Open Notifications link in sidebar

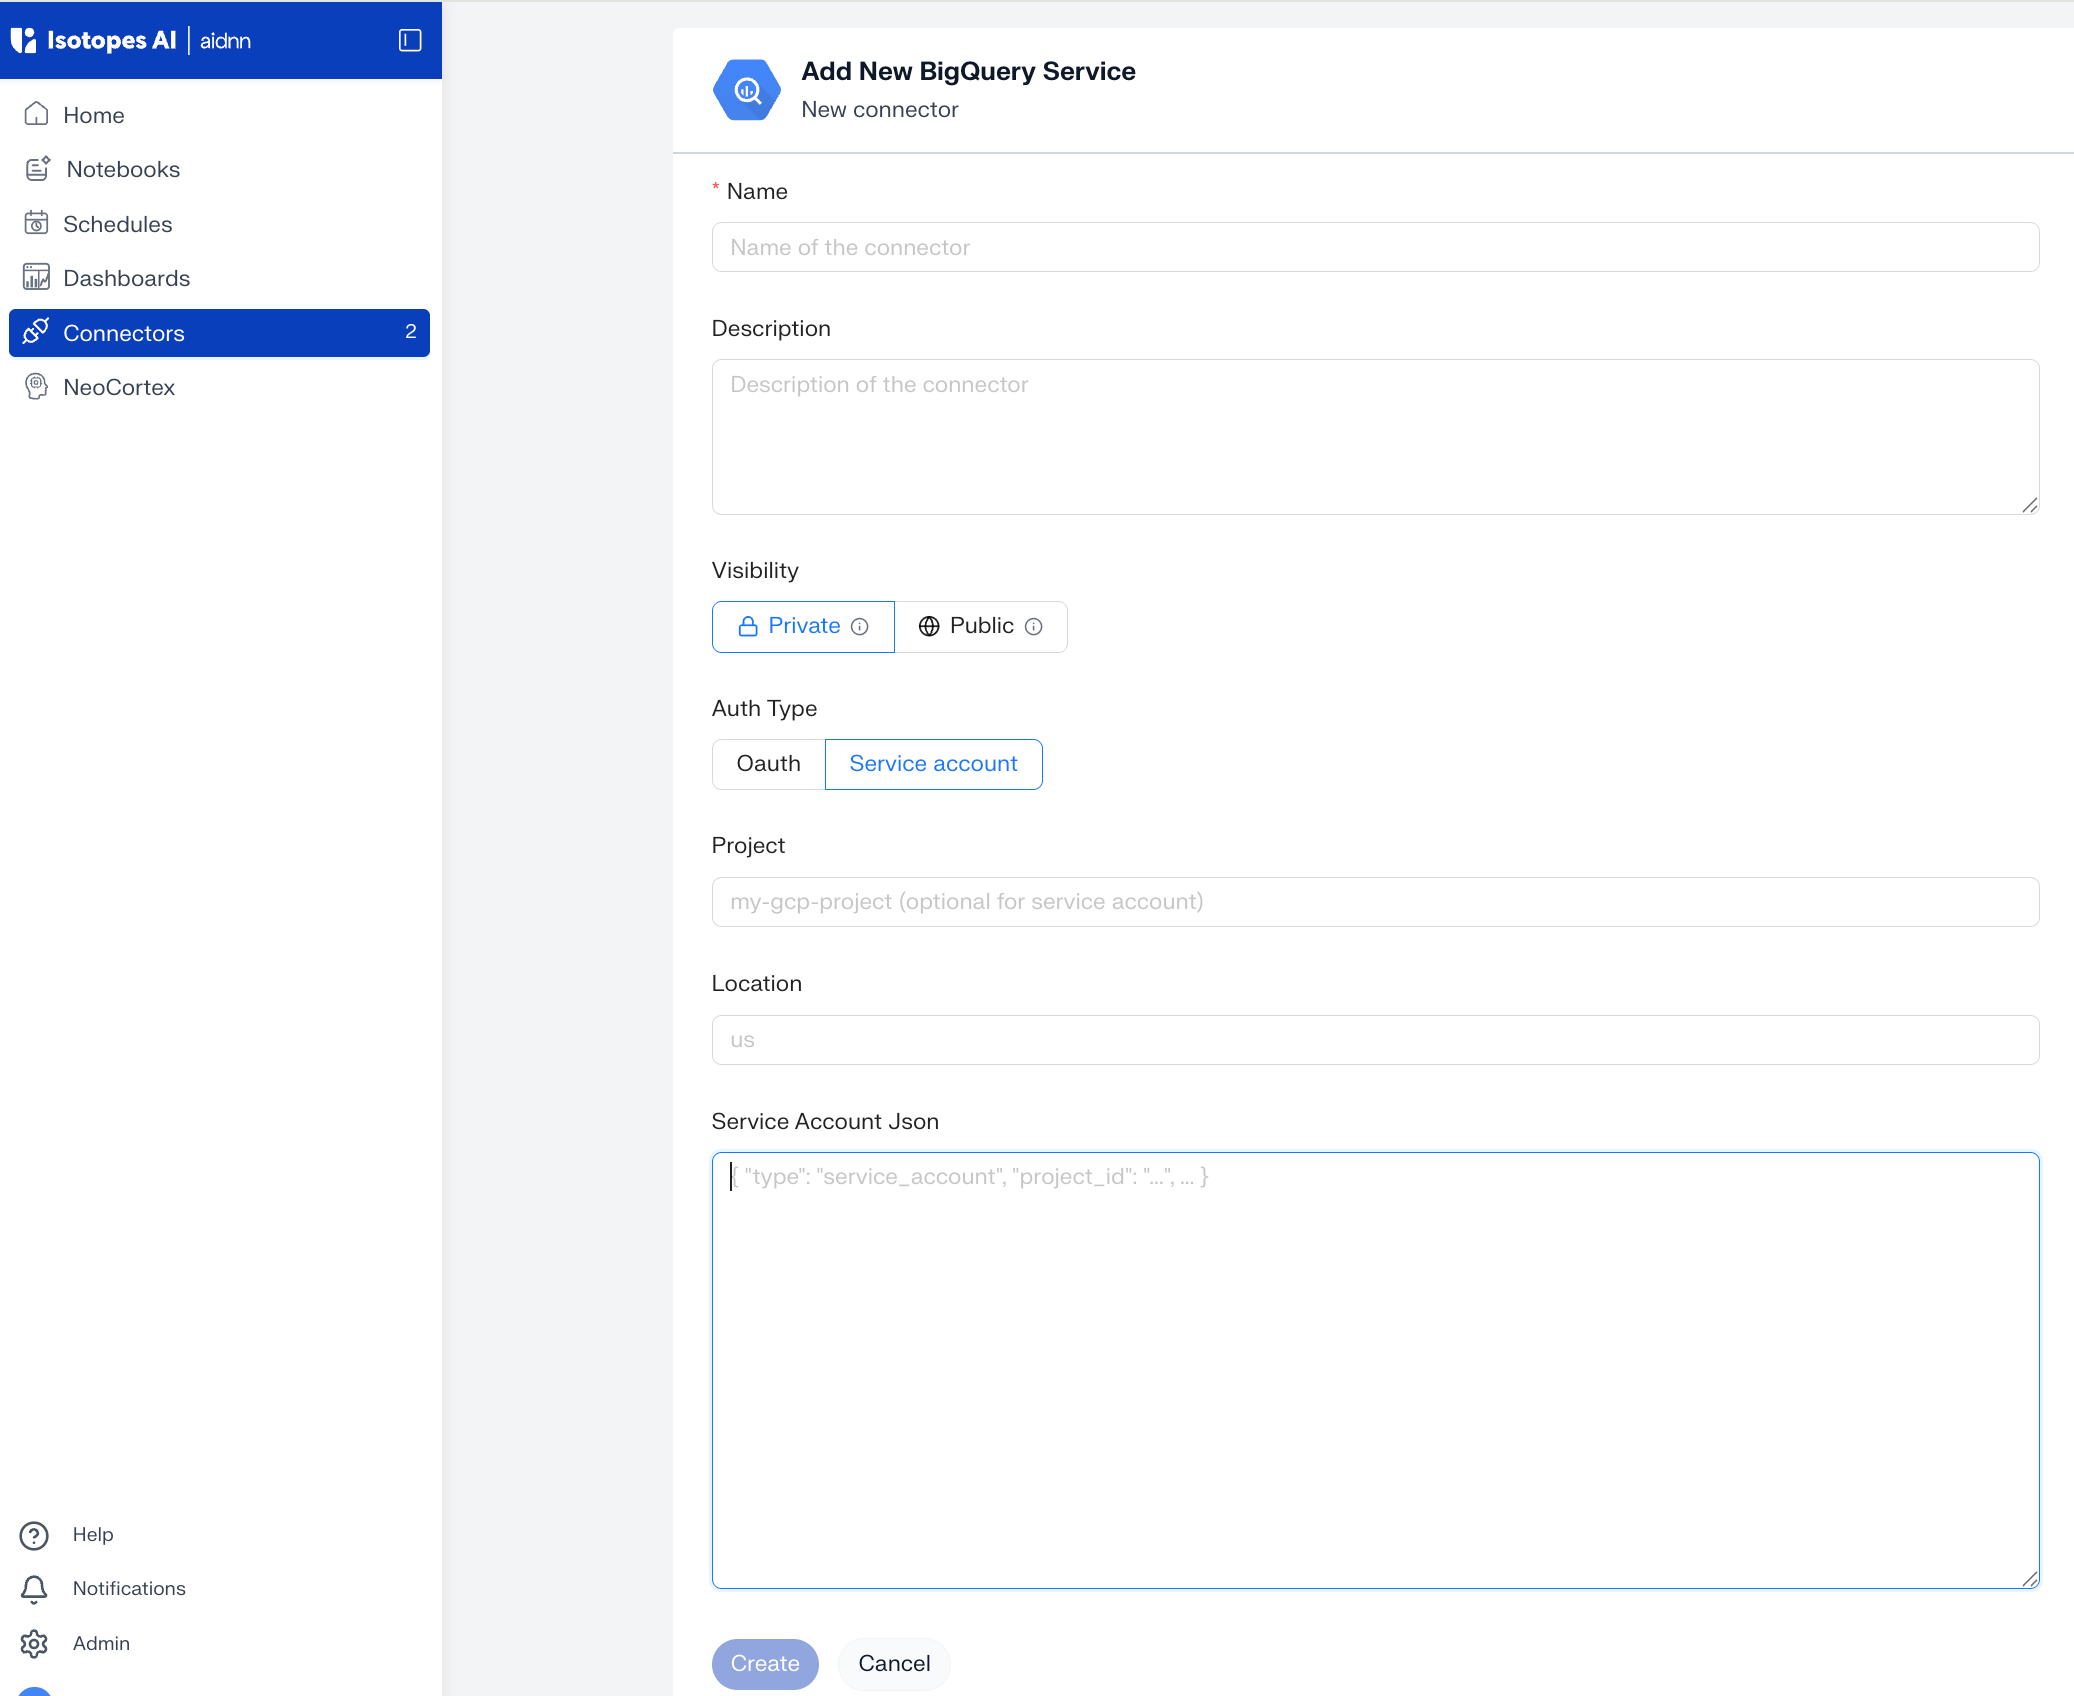pos(129,1589)
